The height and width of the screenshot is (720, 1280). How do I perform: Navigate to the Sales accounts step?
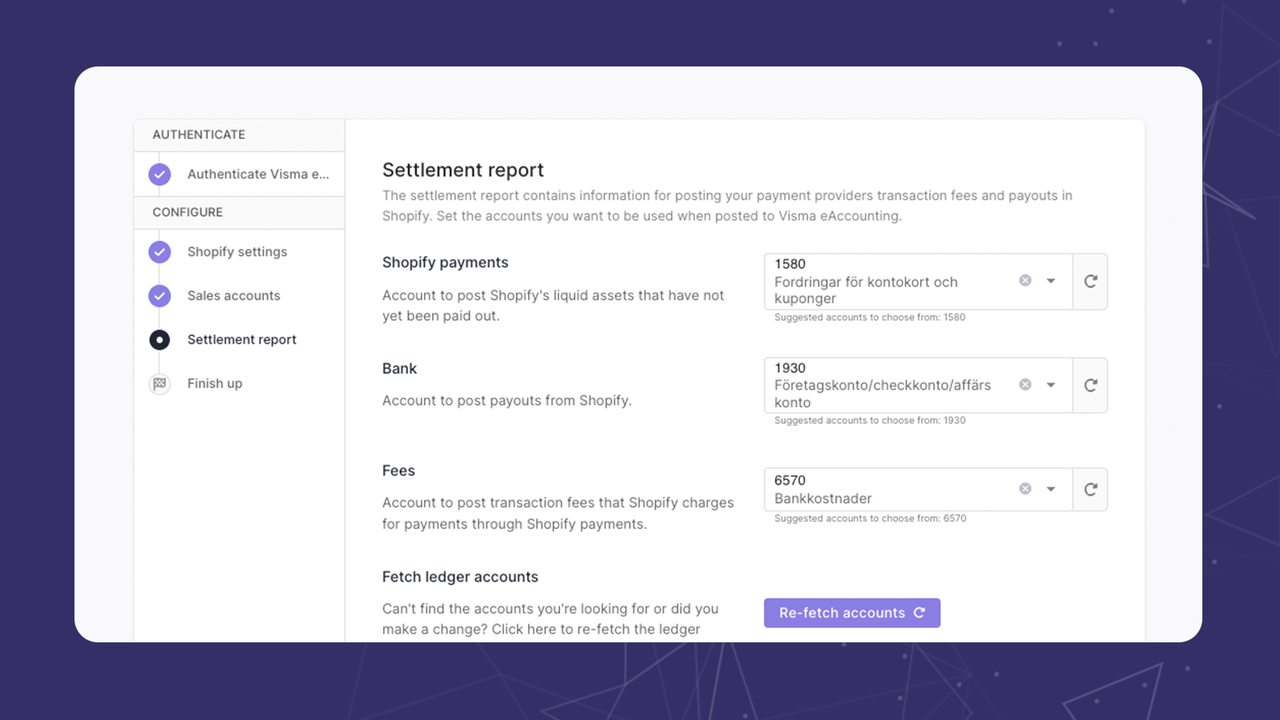point(234,295)
